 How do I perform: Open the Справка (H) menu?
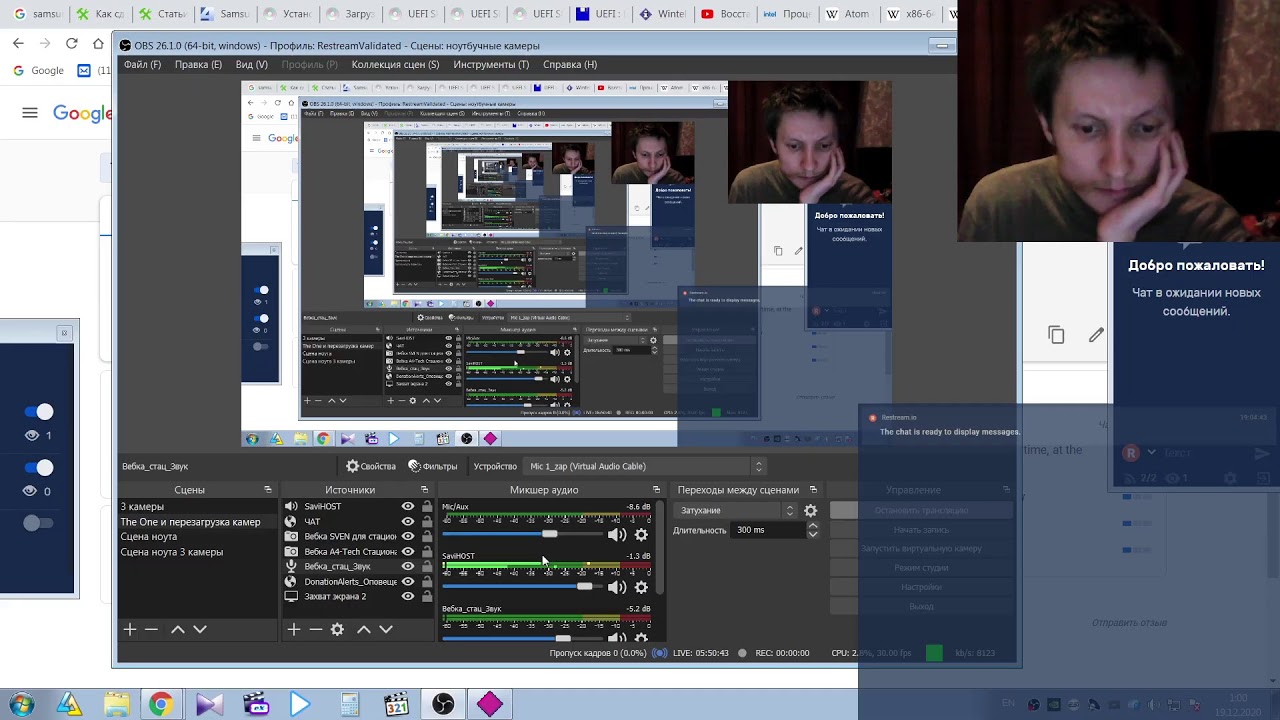(570, 64)
